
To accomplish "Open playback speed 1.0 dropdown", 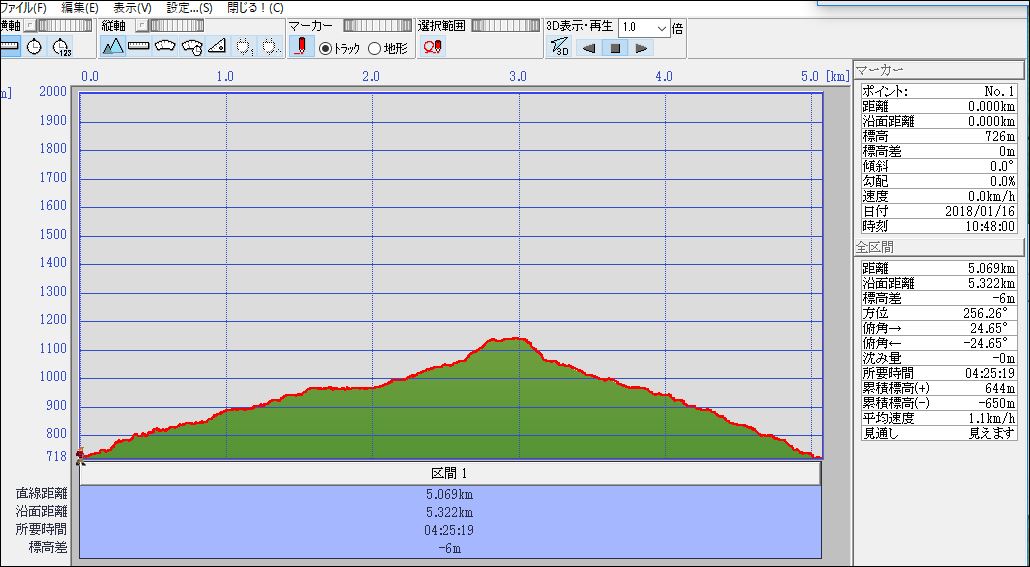I will [x=661, y=28].
